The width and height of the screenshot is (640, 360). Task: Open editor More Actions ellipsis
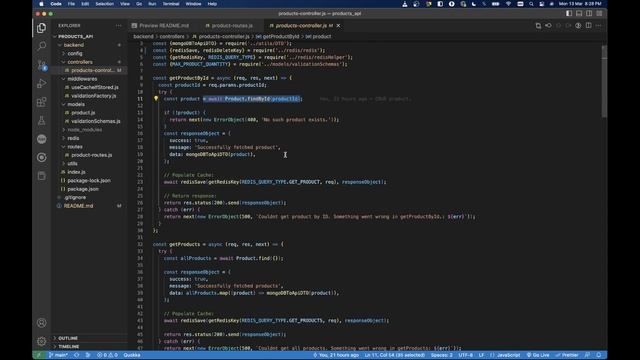tap(599, 25)
